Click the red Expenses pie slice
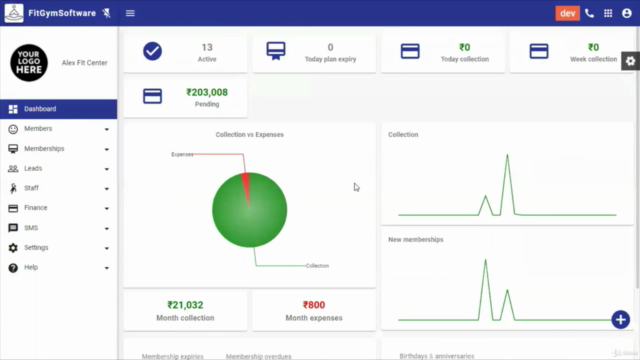The height and width of the screenshot is (360, 640). pos(246,183)
